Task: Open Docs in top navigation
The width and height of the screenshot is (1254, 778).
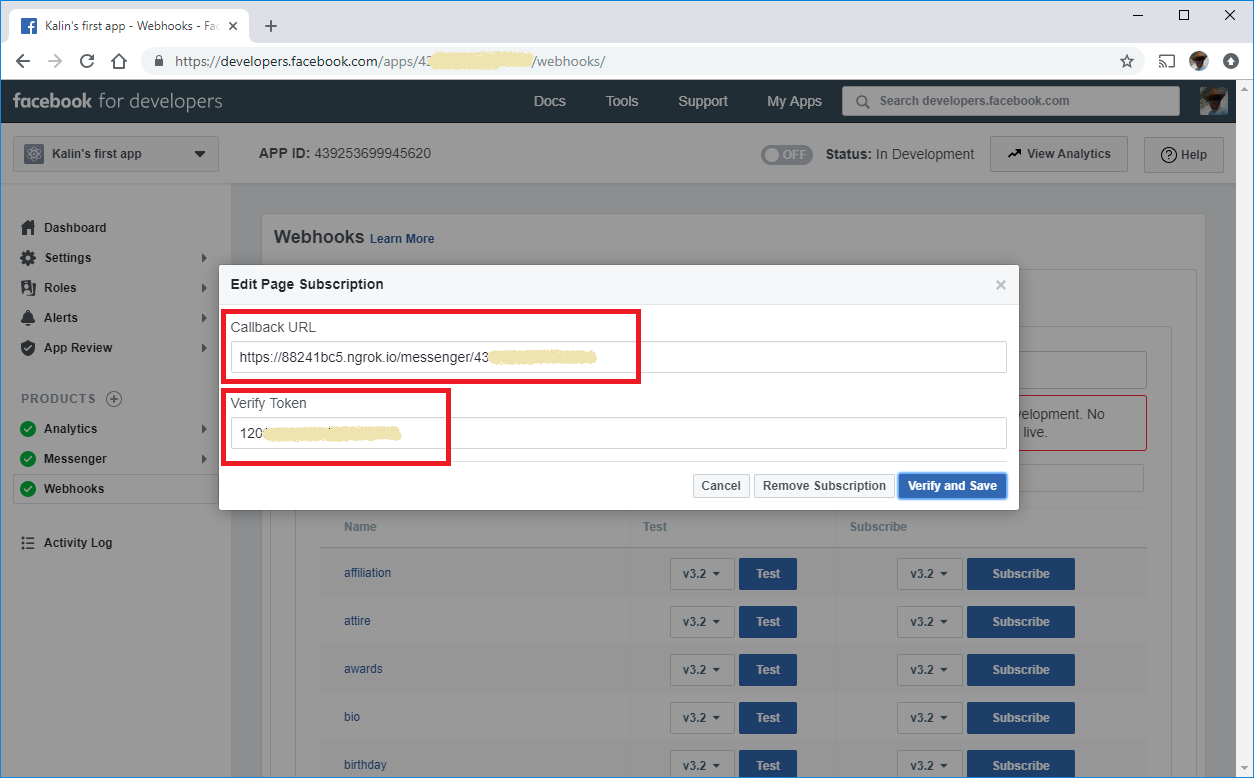Action: click(550, 101)
